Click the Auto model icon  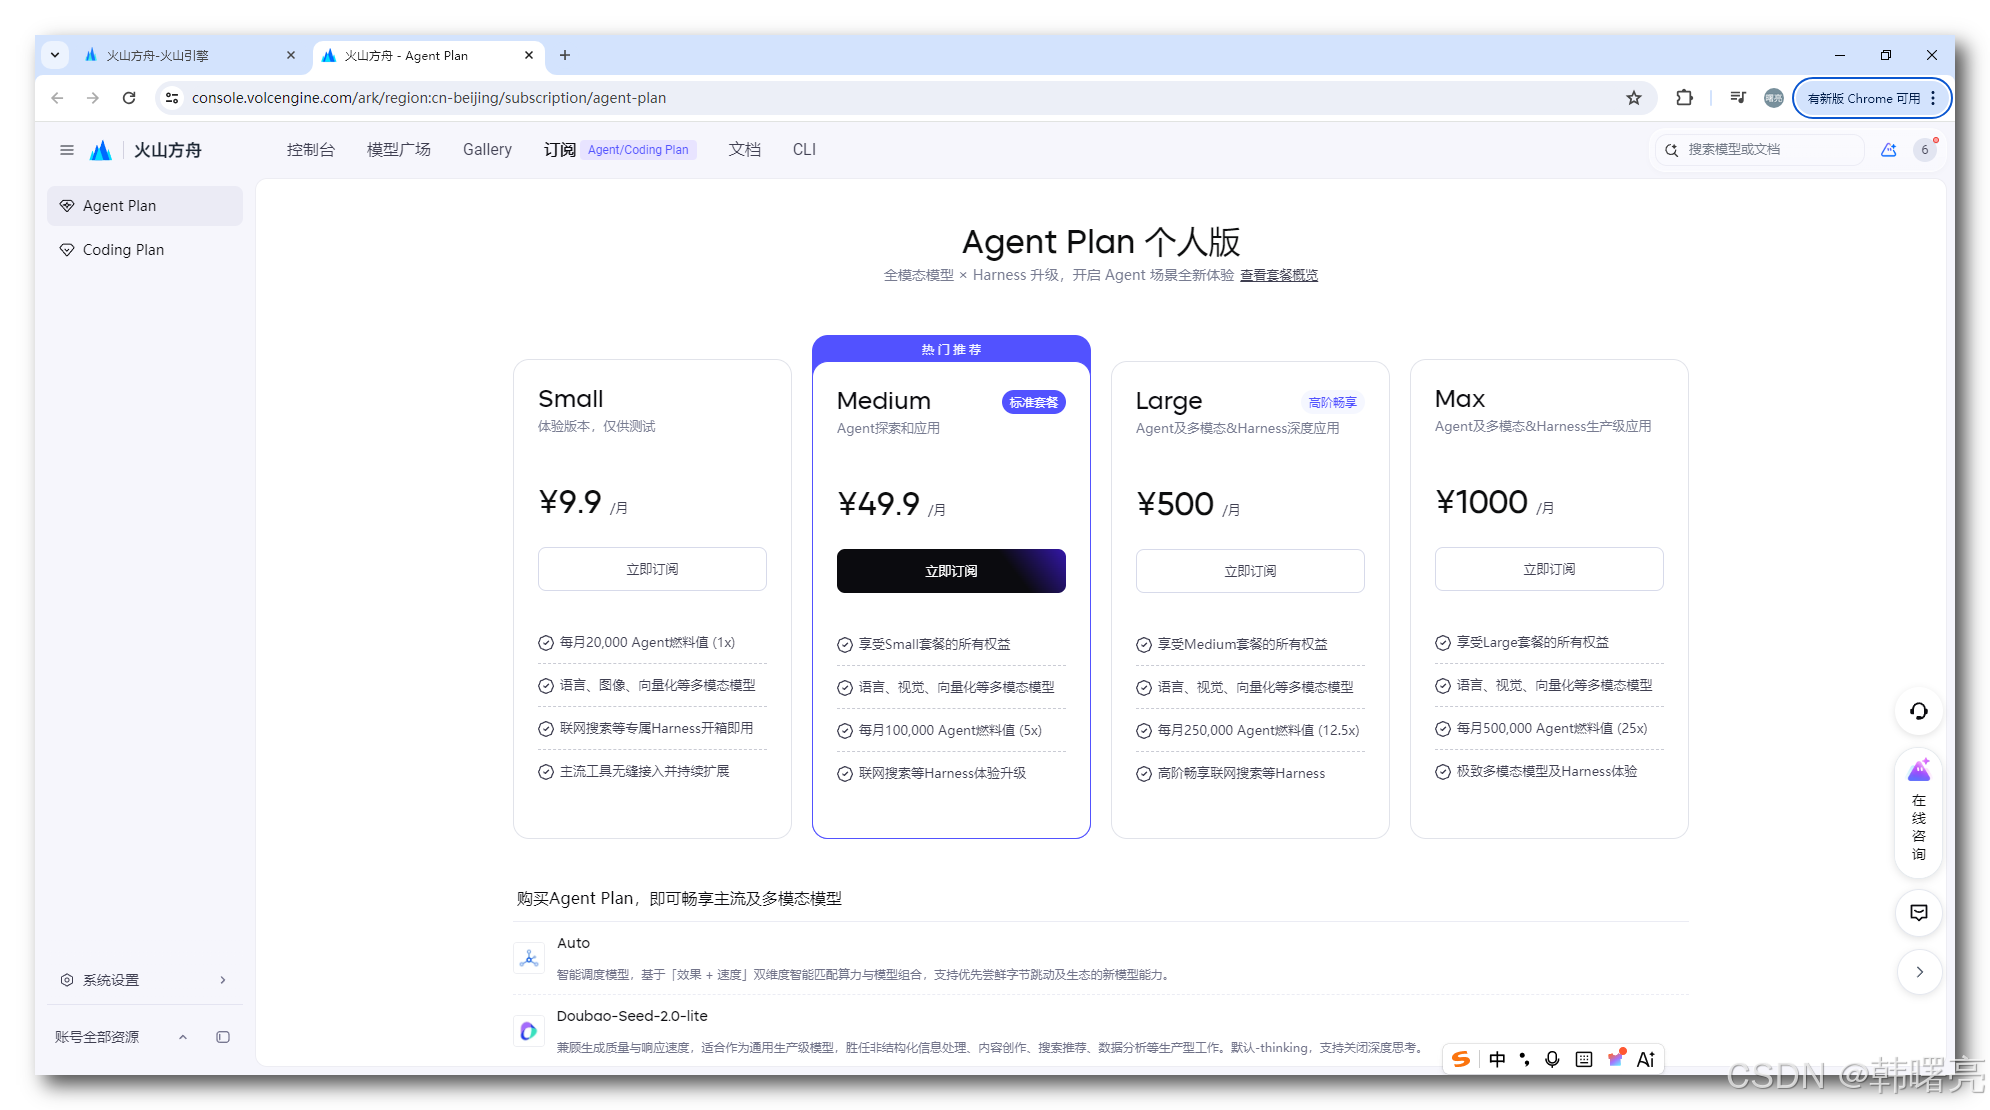click(x=529, y=959)
